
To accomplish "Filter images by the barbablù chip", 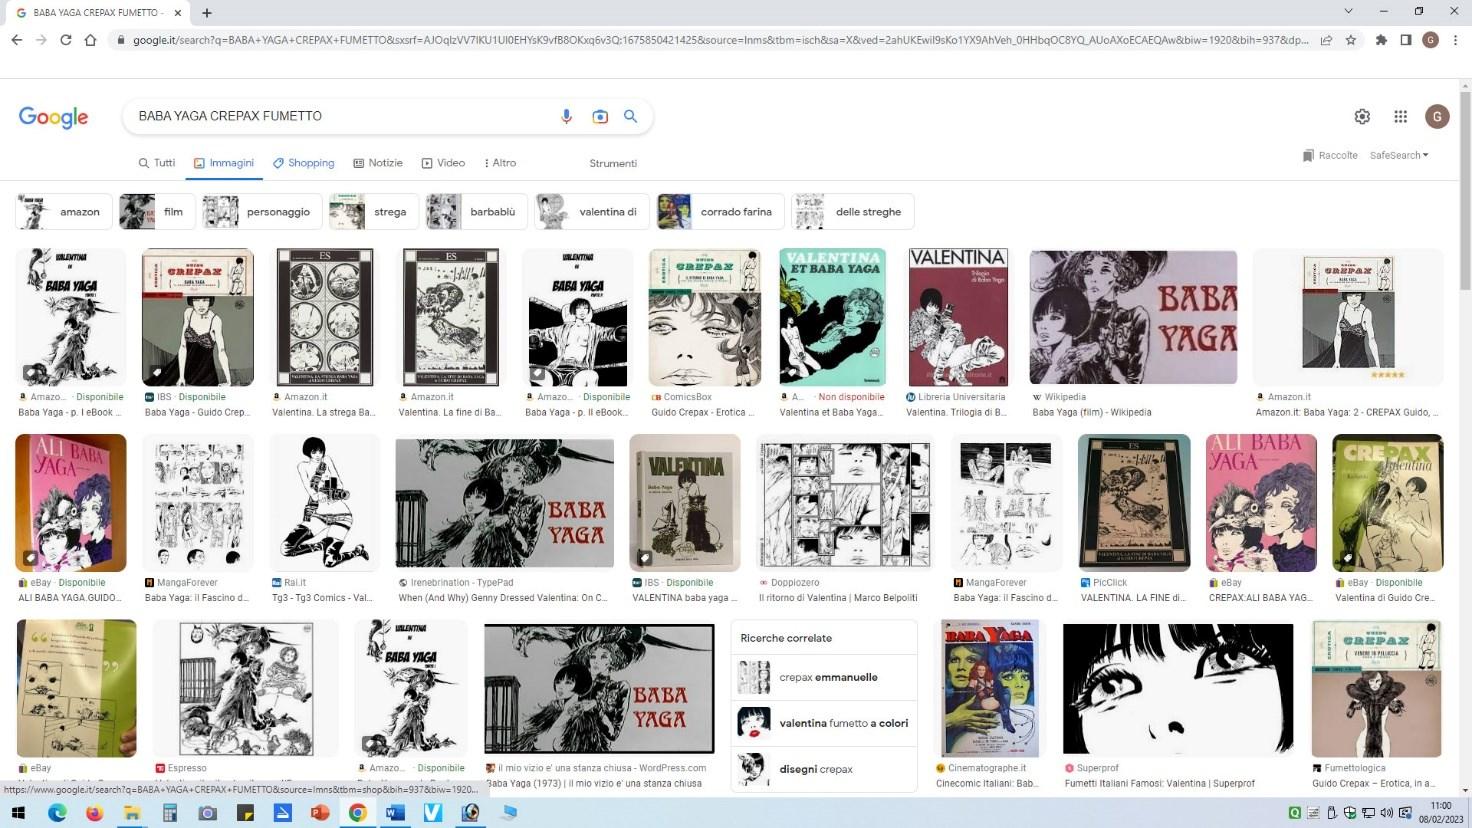I will [x=477, y=212].
